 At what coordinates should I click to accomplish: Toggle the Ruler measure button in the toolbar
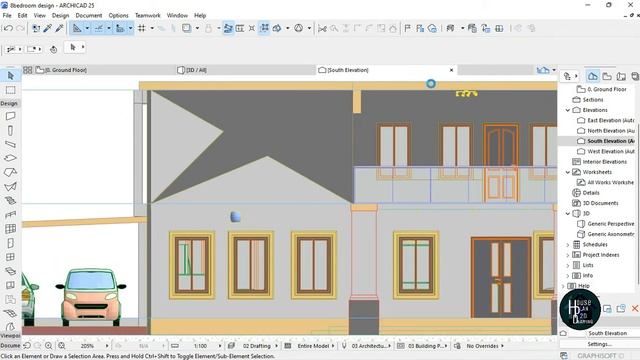click(120, 28)
